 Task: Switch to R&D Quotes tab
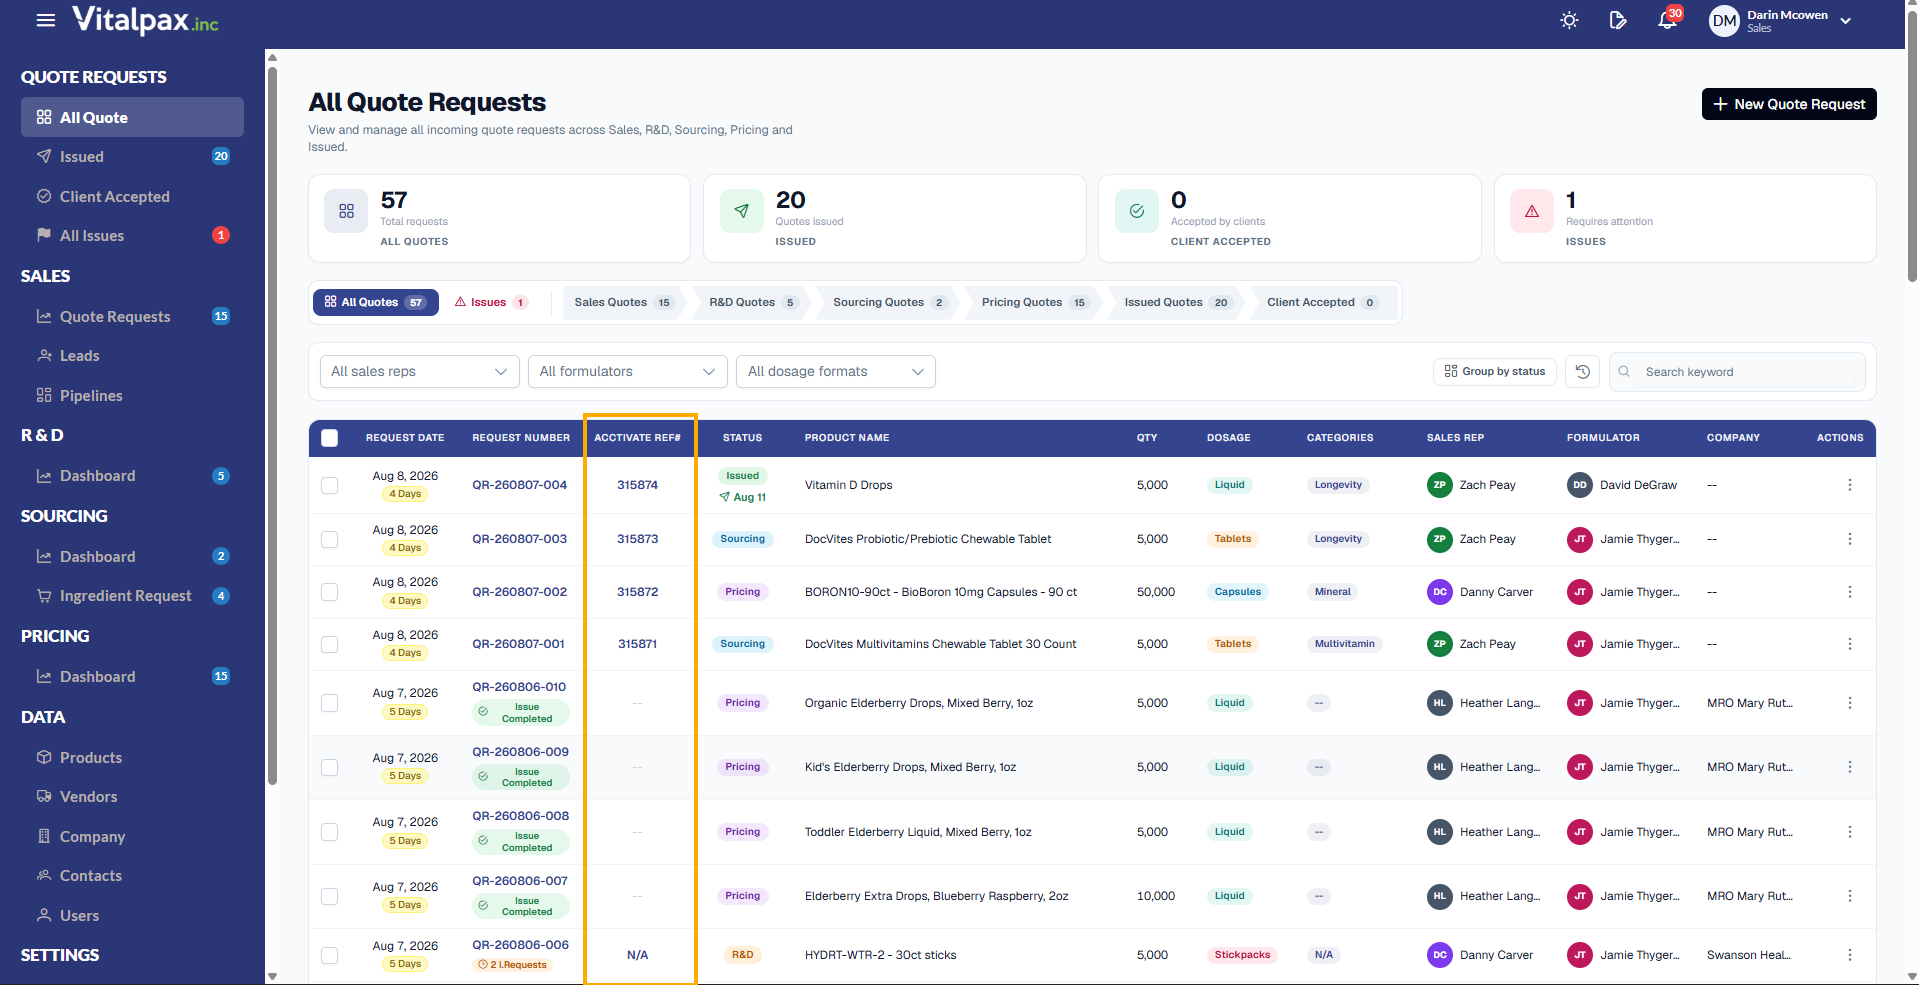tap(752, 302)
